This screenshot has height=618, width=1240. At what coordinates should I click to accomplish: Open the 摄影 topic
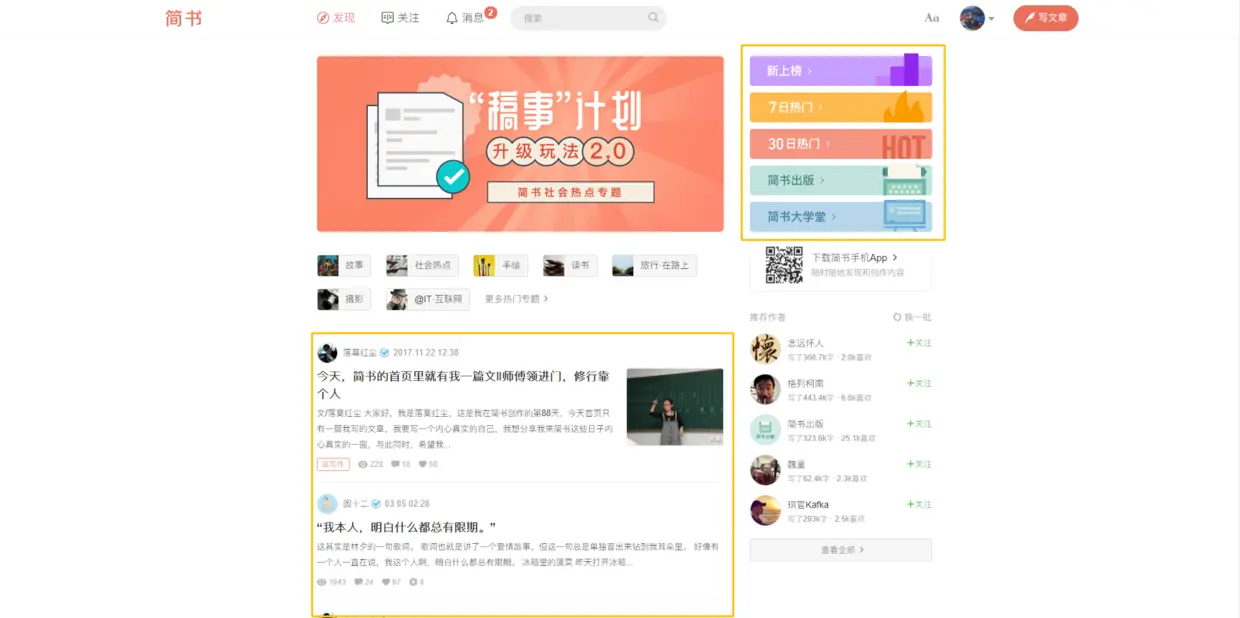tap(344, 299)
